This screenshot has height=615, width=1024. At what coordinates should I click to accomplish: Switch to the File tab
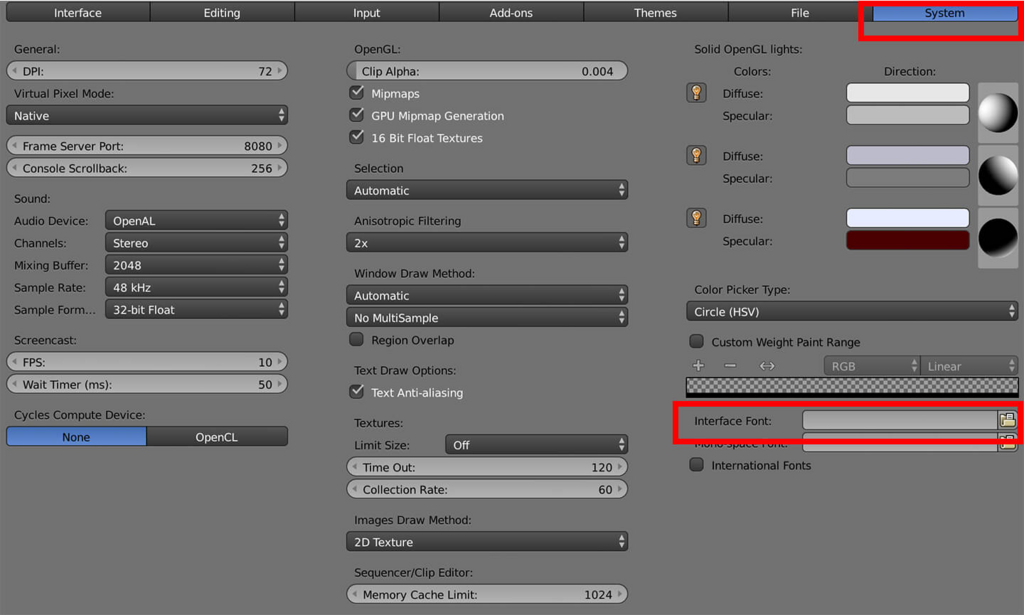800,12
